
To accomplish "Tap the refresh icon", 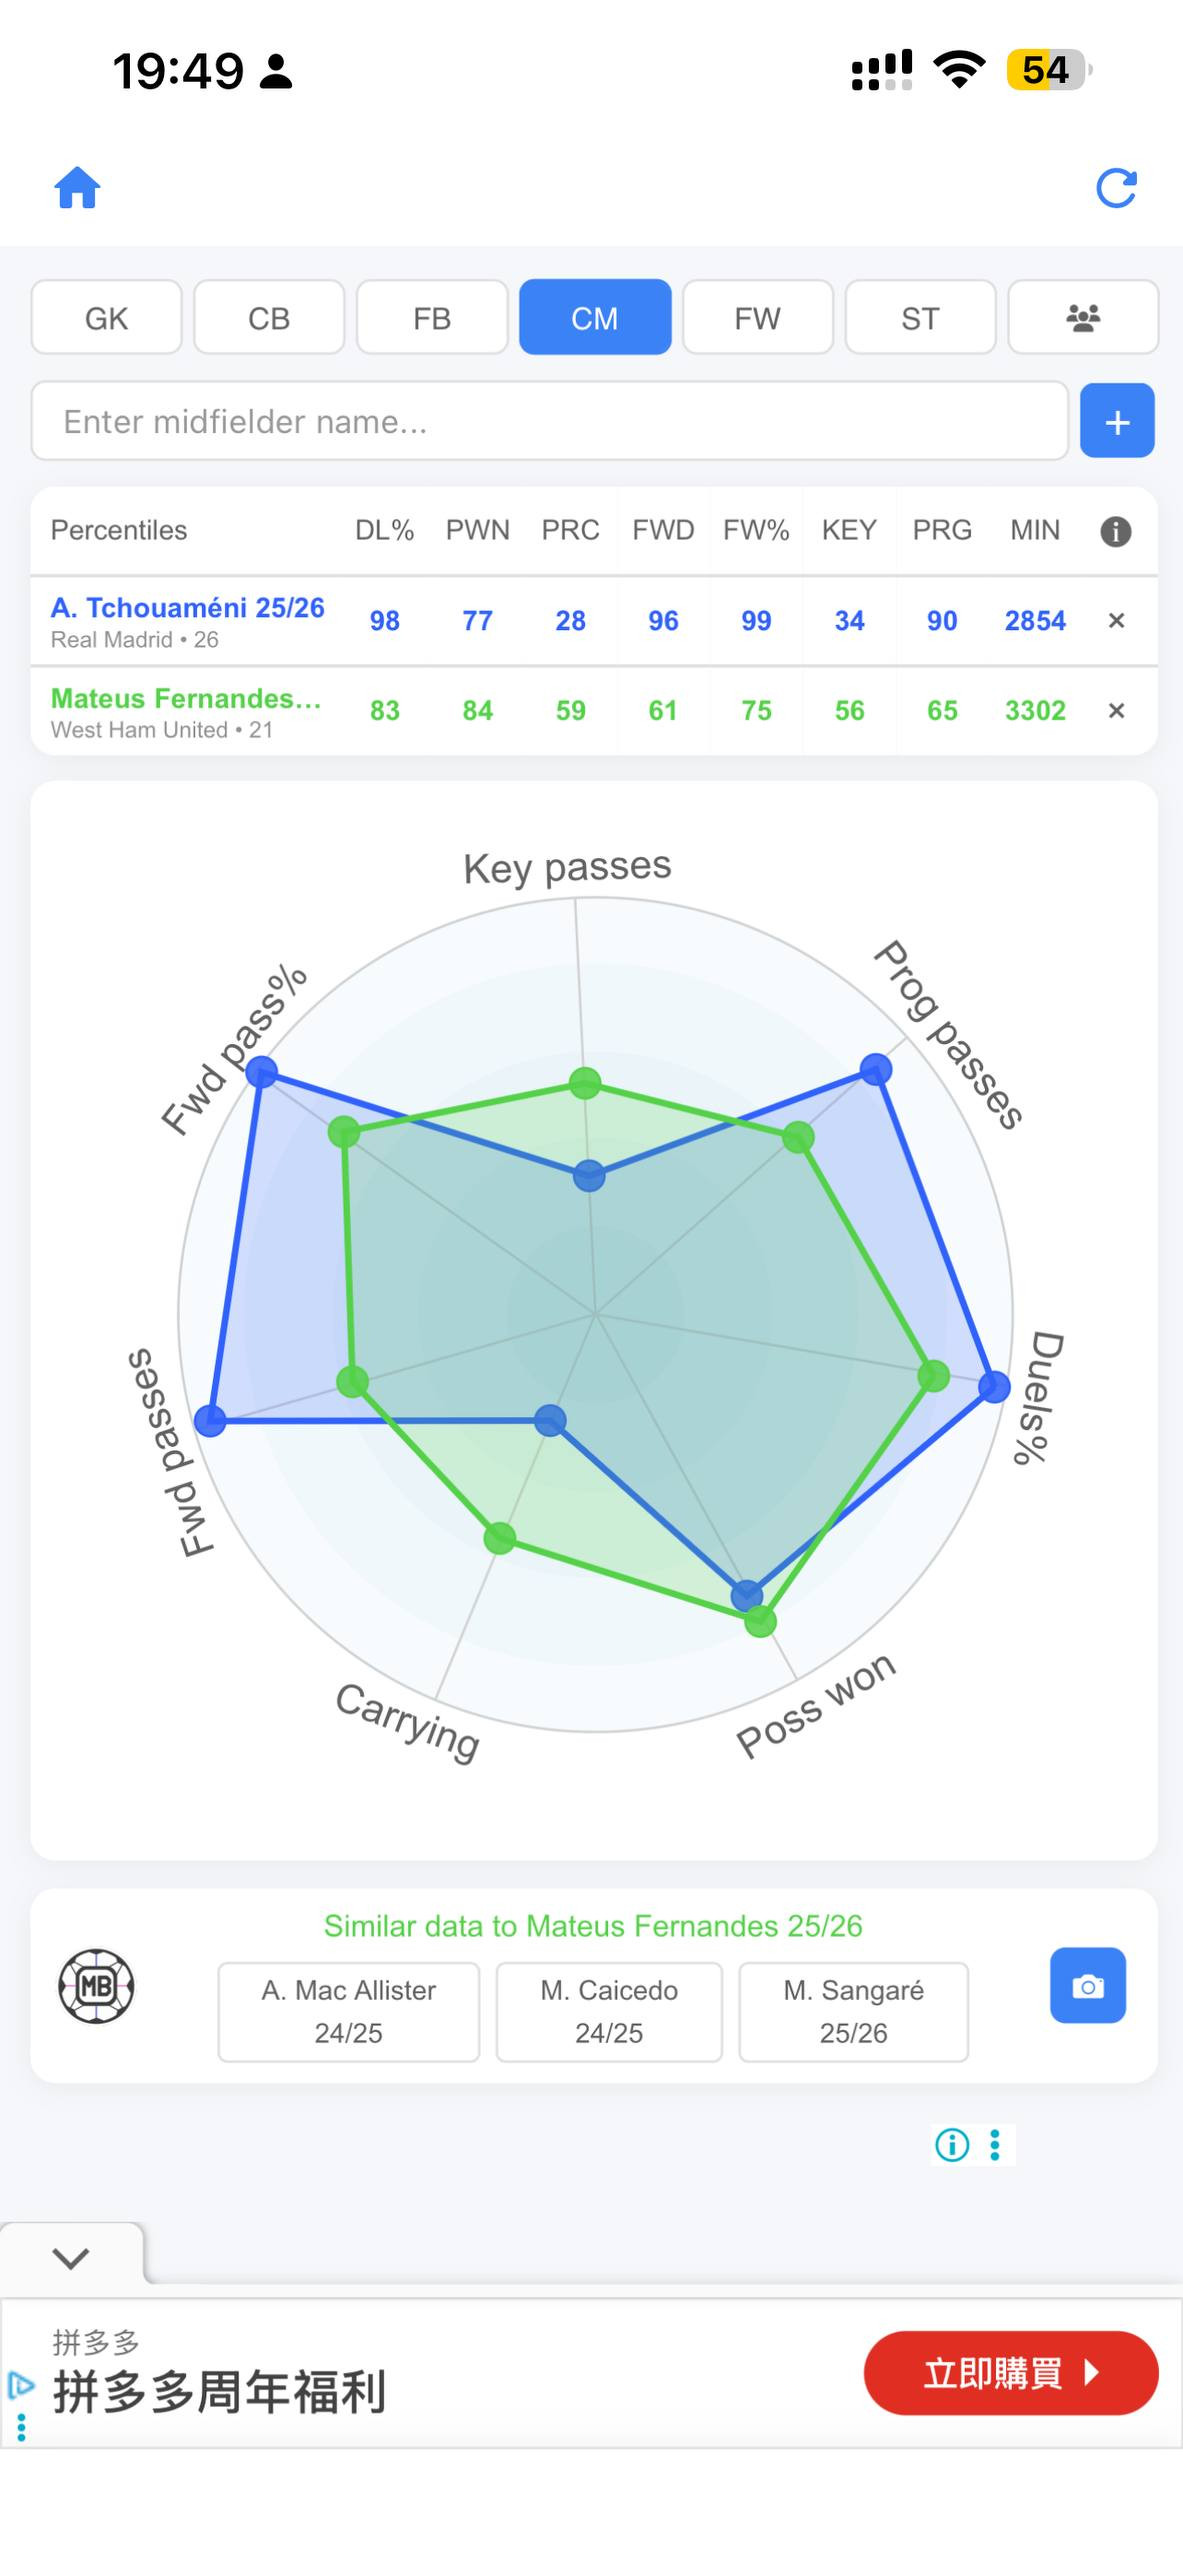I will [1116, 188].
